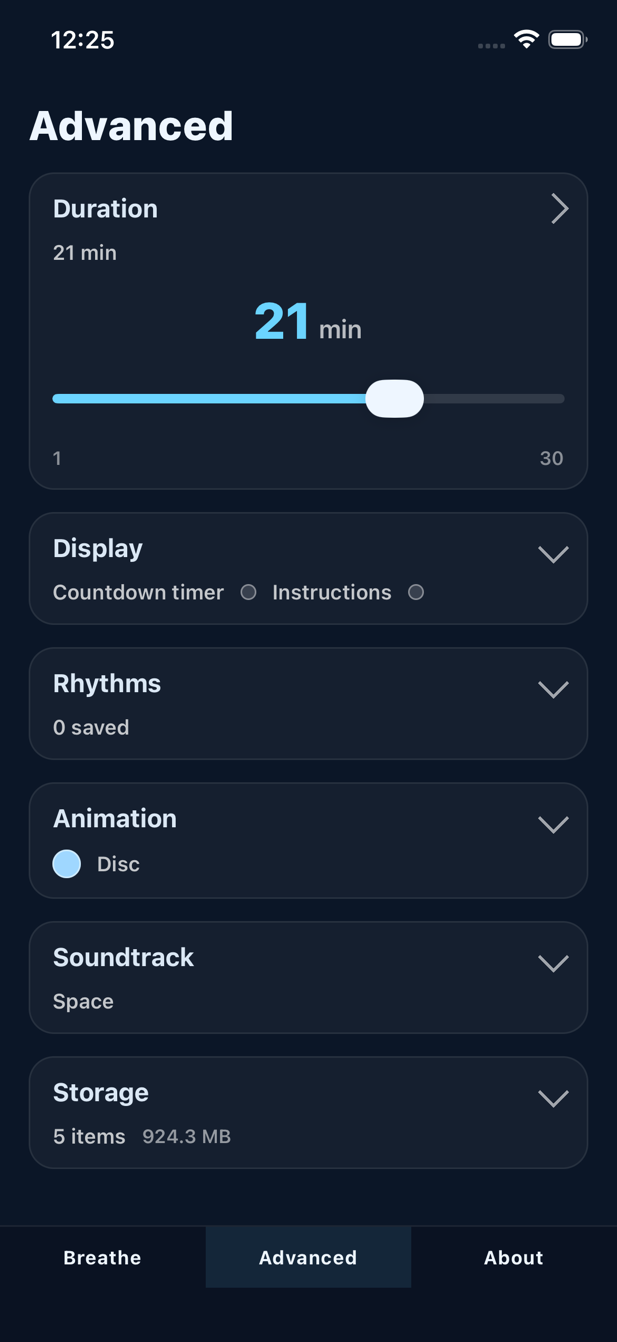This screenshot has width=617, height=1342.
Task: Select the Advanced tab
Action: (308, 1257)
